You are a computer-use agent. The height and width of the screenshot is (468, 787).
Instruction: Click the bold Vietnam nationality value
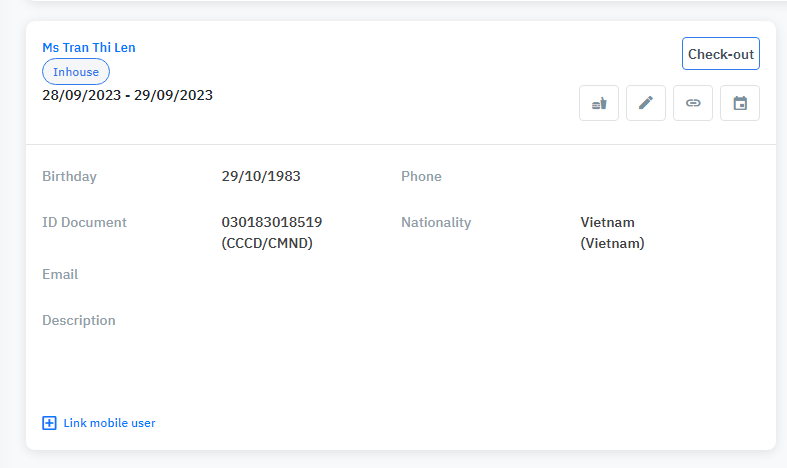607,222
